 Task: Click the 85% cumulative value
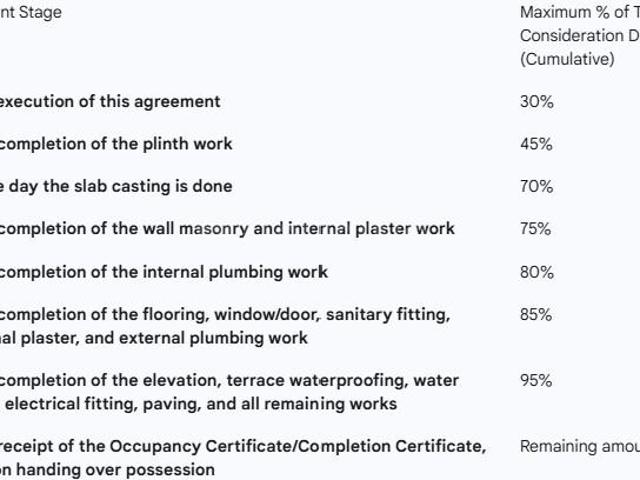537,315
